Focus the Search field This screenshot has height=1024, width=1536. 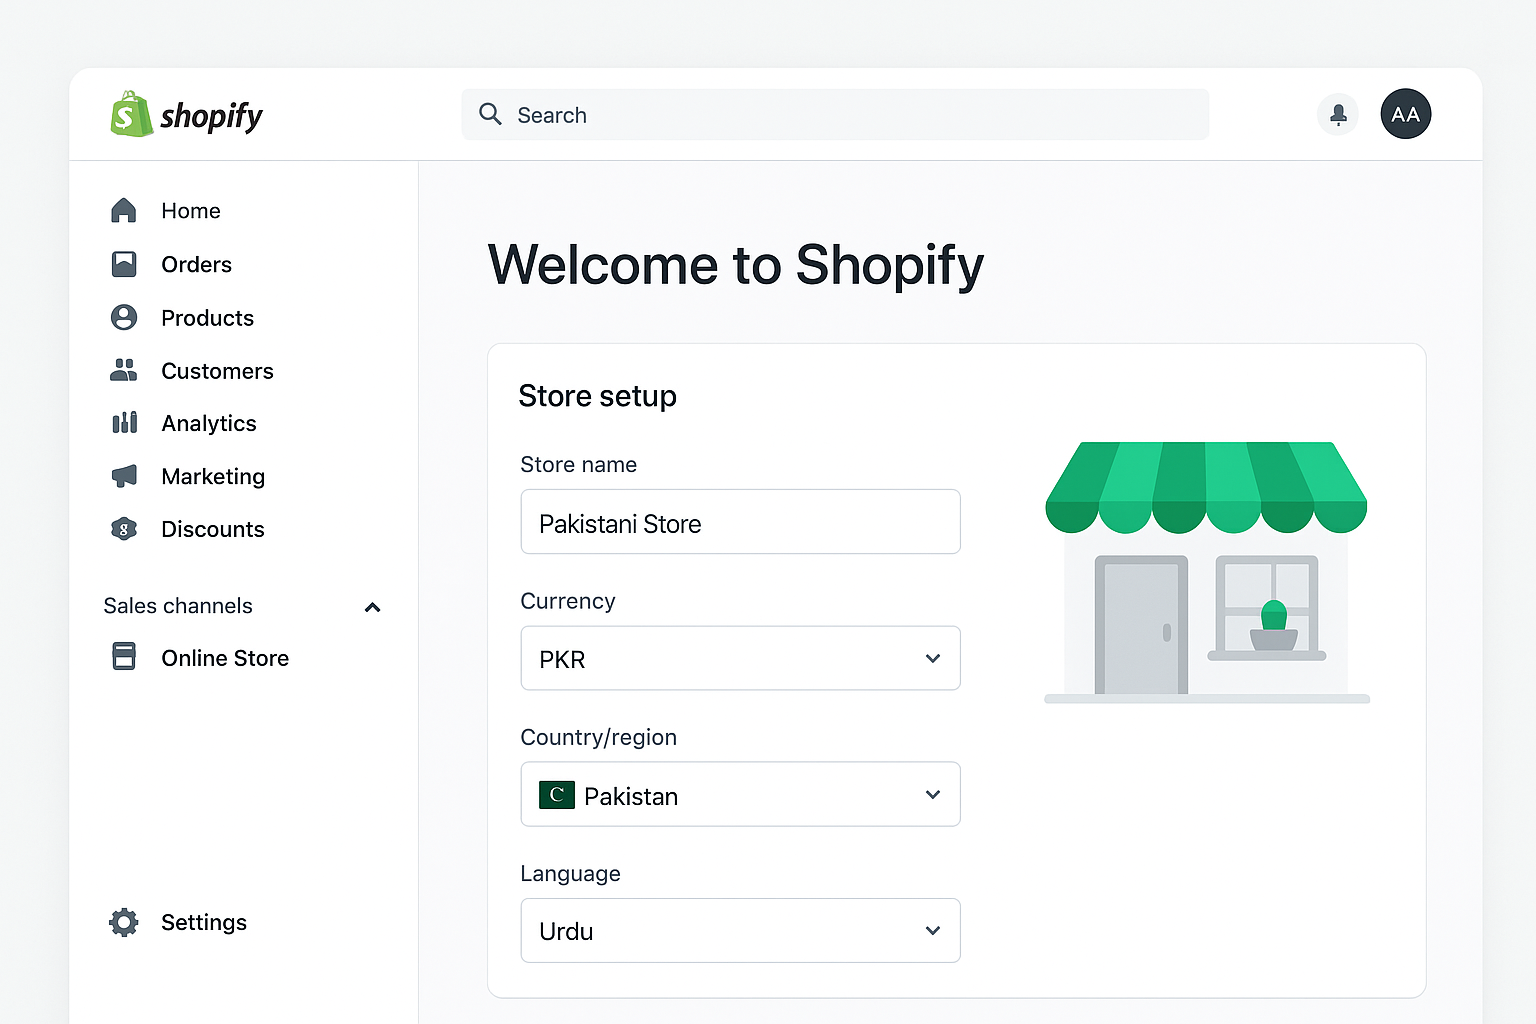click(835, 114)
